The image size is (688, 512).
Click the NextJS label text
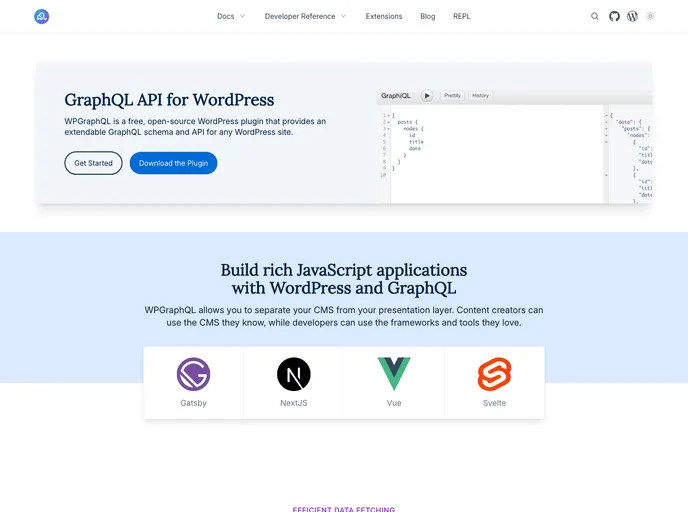(x=294, y=403)
